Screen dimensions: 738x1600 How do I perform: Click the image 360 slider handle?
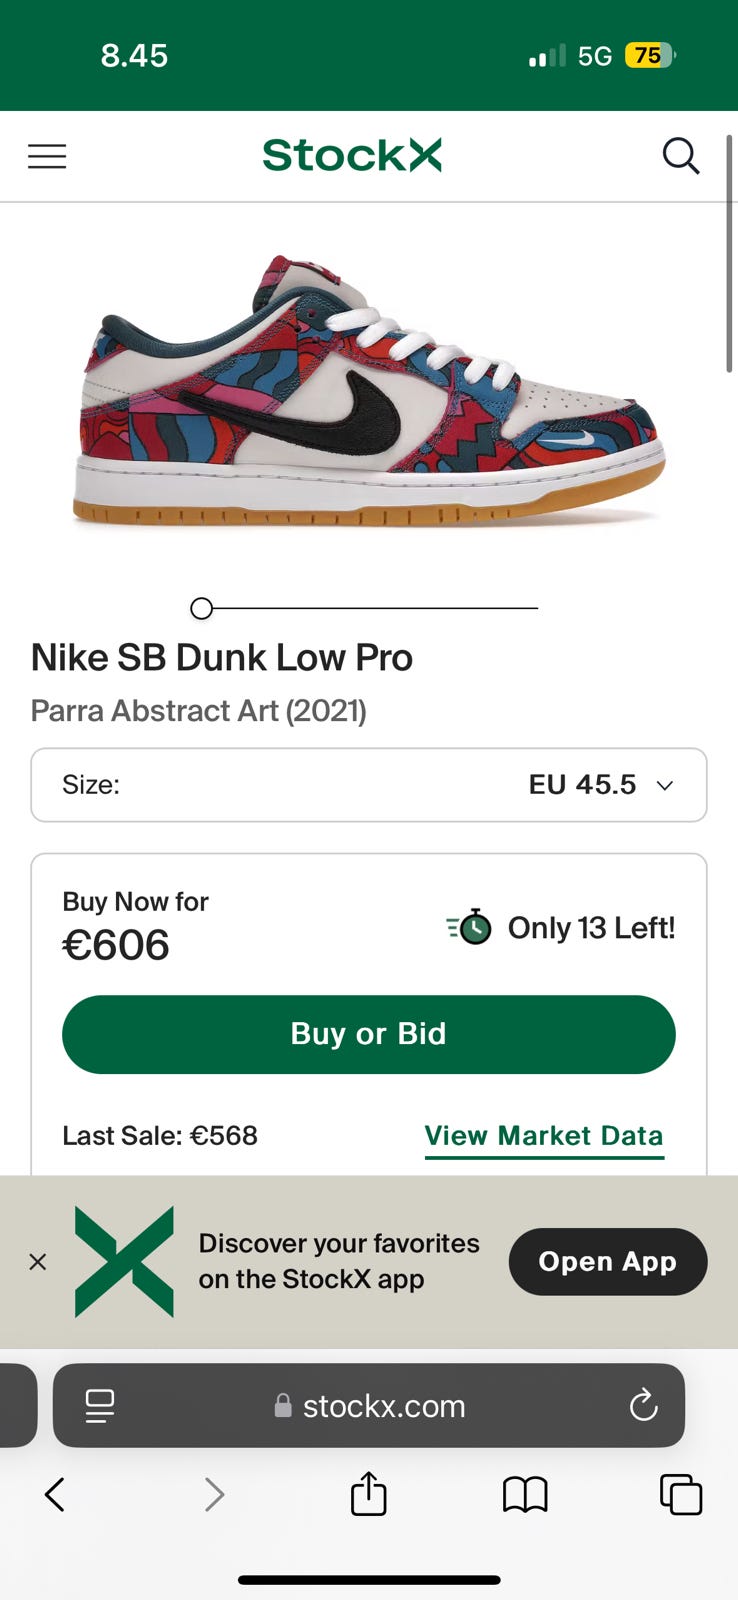pyautogui.click(x=201, y=608)
